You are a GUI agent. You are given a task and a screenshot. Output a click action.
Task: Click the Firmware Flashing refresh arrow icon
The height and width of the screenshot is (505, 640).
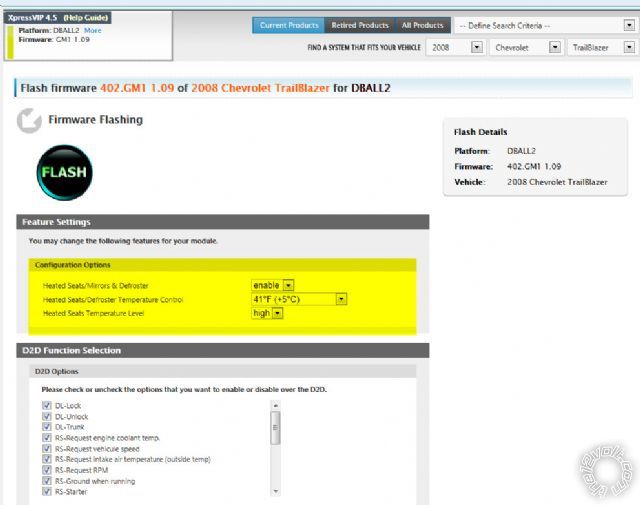coord(29,120)
